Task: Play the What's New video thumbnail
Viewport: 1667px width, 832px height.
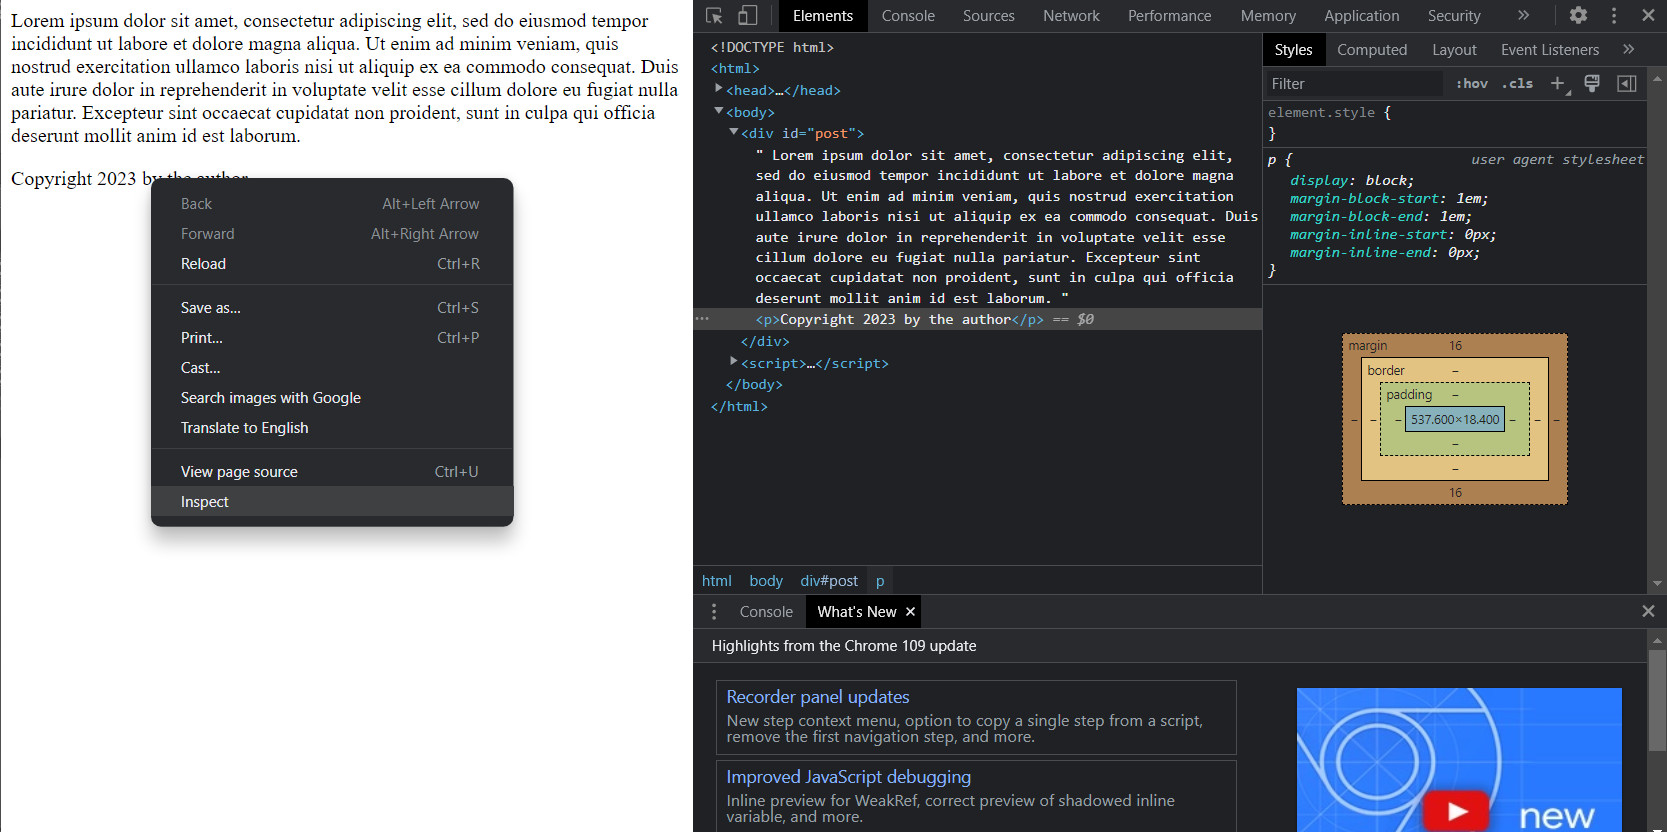Action: [1457, 811]
